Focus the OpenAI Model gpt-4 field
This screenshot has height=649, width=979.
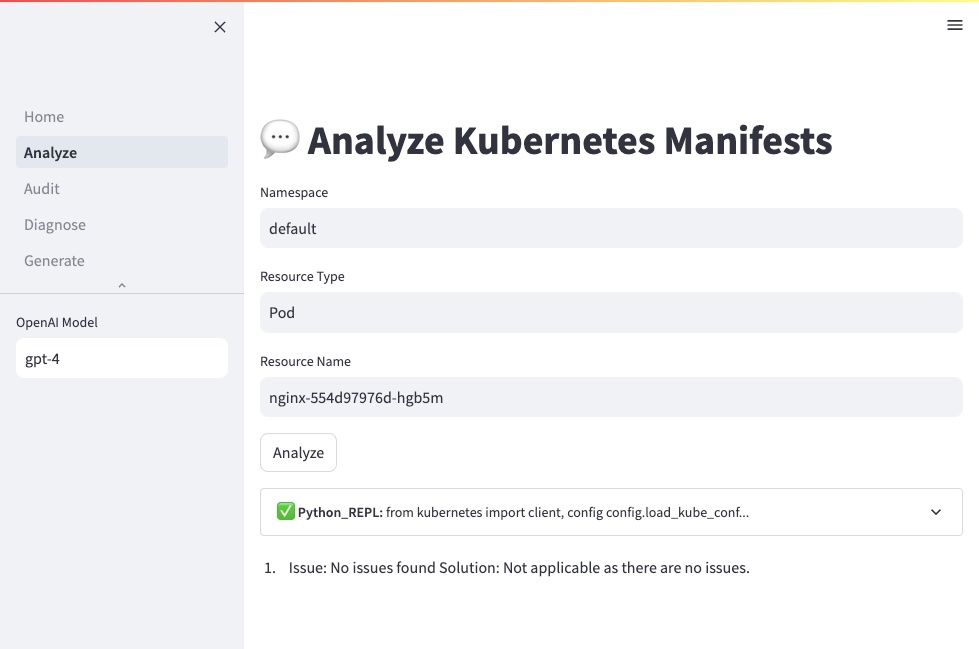pyautogui.click(x=122, y=358)
